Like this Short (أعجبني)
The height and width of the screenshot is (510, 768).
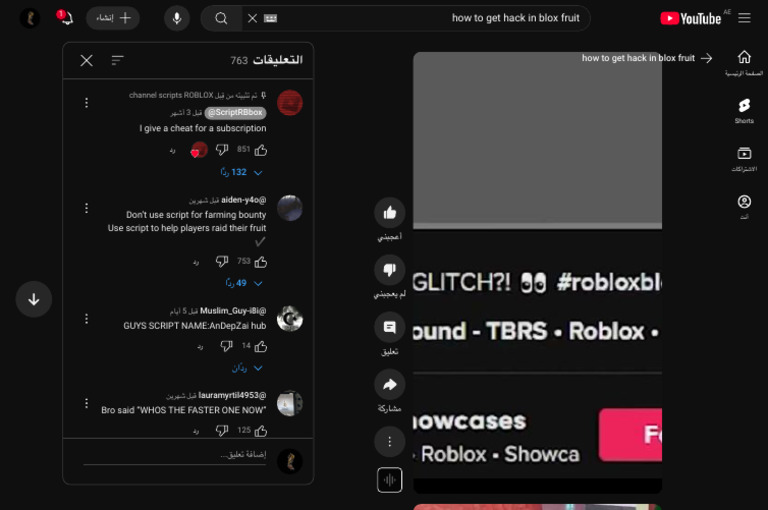pyautogui.click(x=389, y=213)
